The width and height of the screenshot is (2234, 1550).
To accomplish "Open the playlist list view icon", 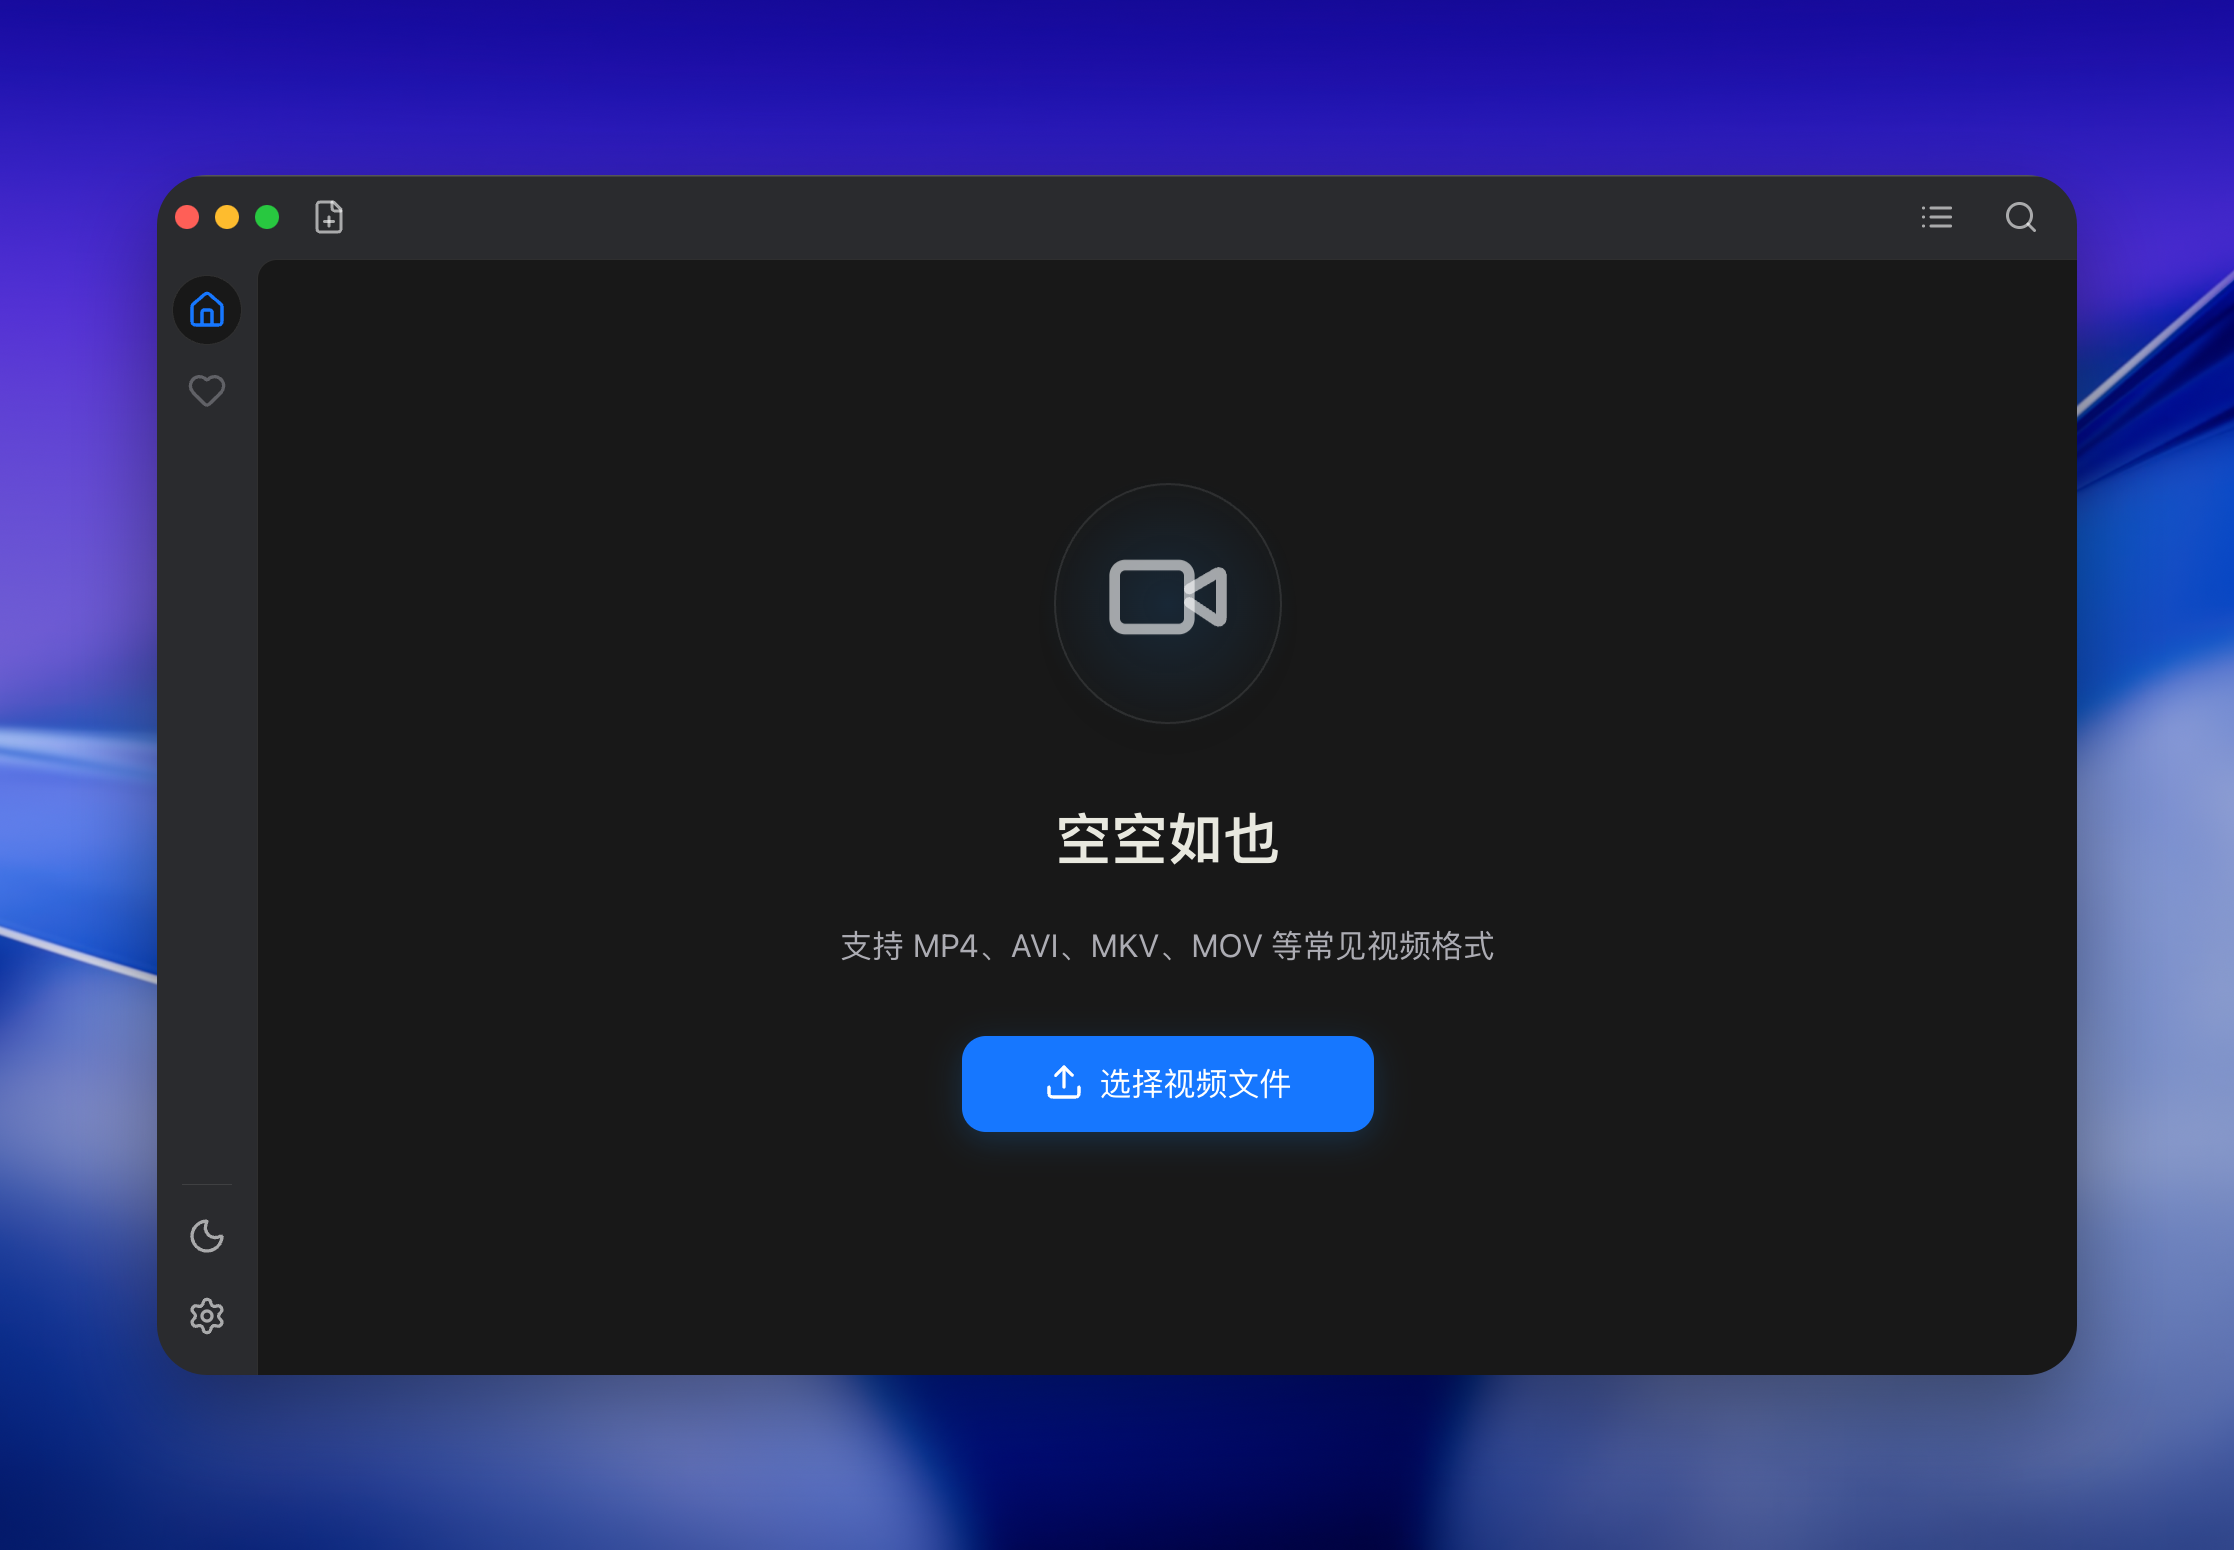I will [1936, 217].
